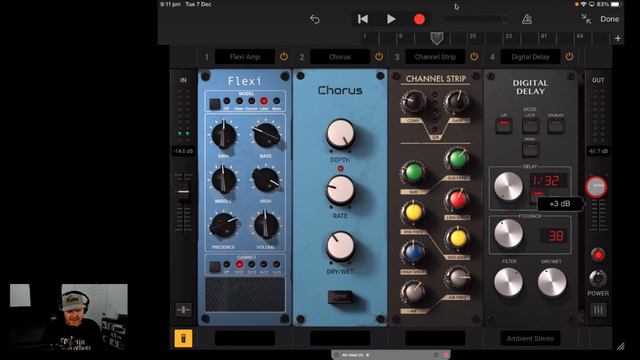Toggle power for Channel Strip slot
Screen dimensions: 640x360
(474, 56)
